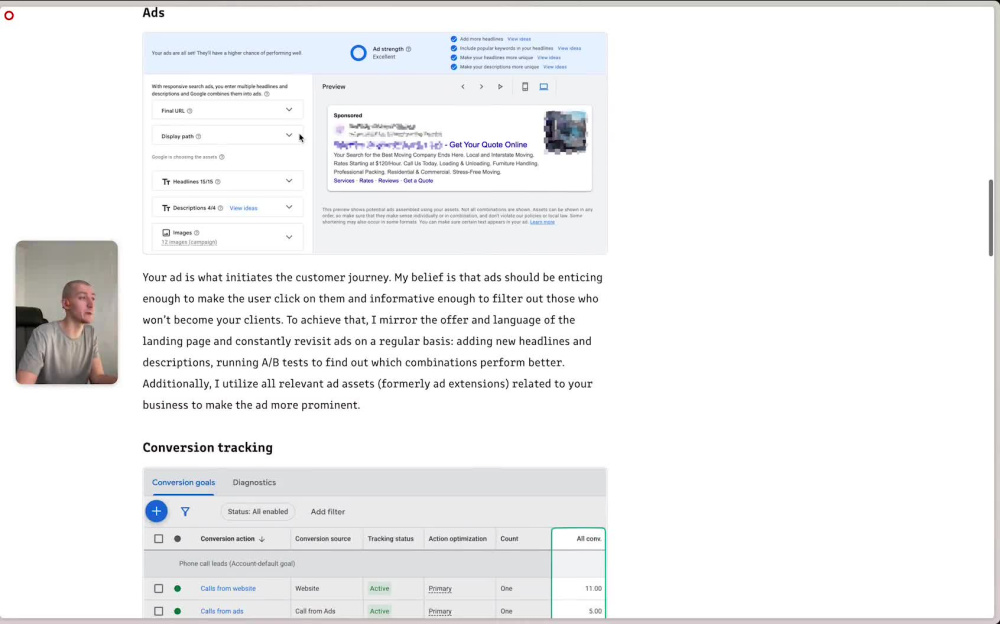Select desktop device preview icon
1000x624 pixels.
544,87
